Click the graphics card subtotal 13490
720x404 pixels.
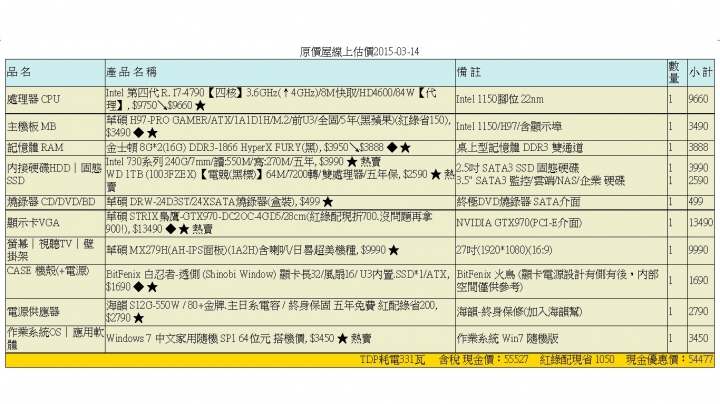pyautogui.click(x=701, y=223)
